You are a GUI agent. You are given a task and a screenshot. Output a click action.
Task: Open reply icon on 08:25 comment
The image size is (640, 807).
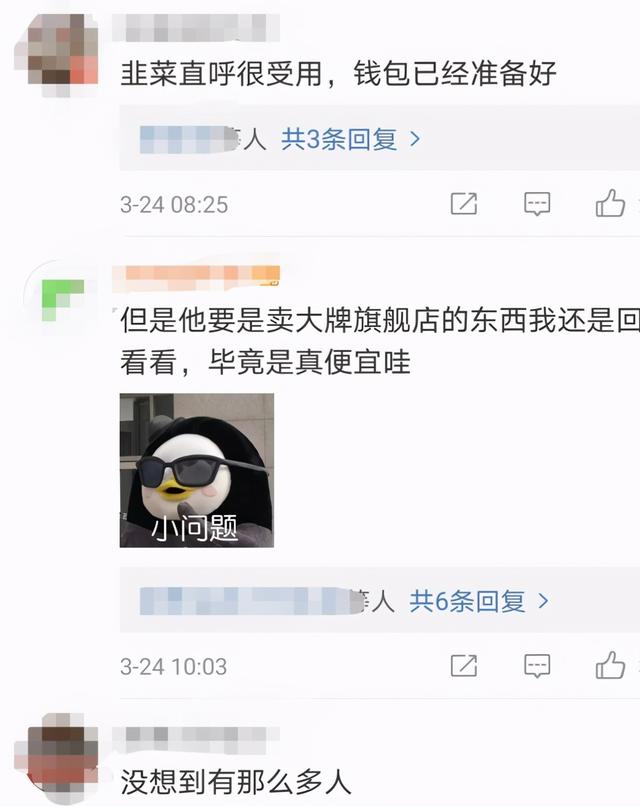(x=537, y=204)
